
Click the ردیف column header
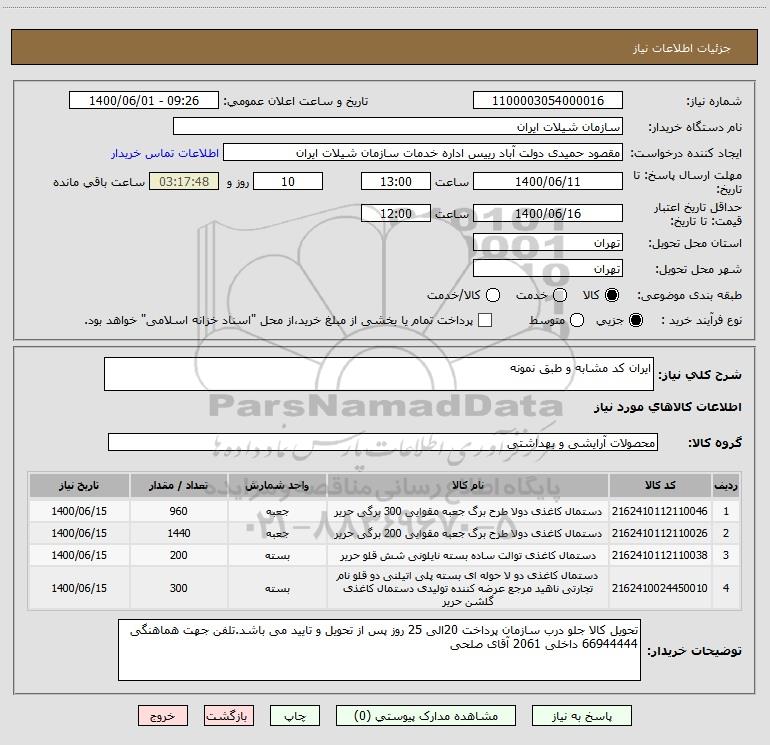[726, 485]
